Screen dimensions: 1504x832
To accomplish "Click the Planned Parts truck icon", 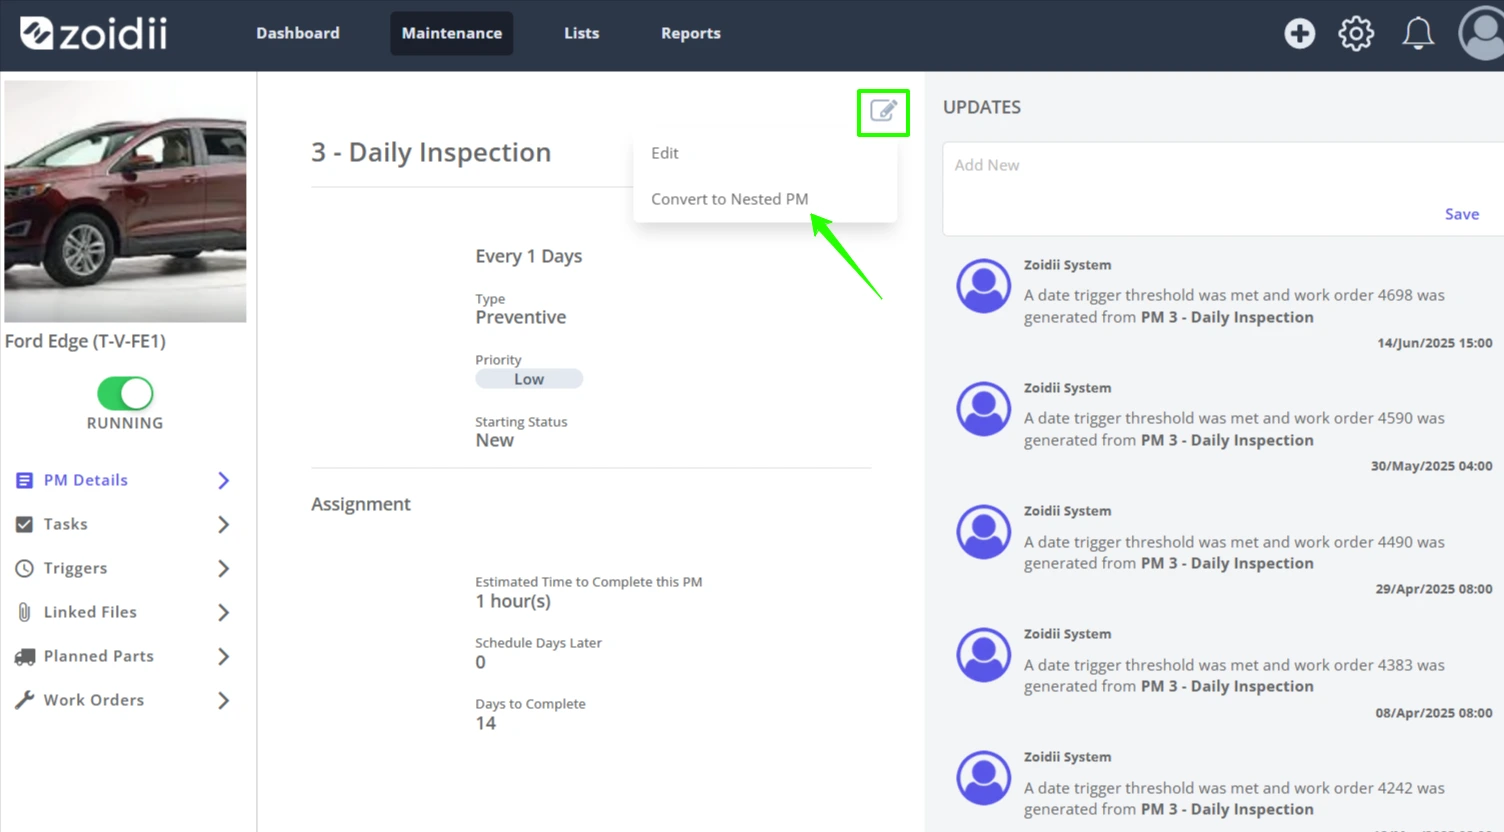I will 24,656.
